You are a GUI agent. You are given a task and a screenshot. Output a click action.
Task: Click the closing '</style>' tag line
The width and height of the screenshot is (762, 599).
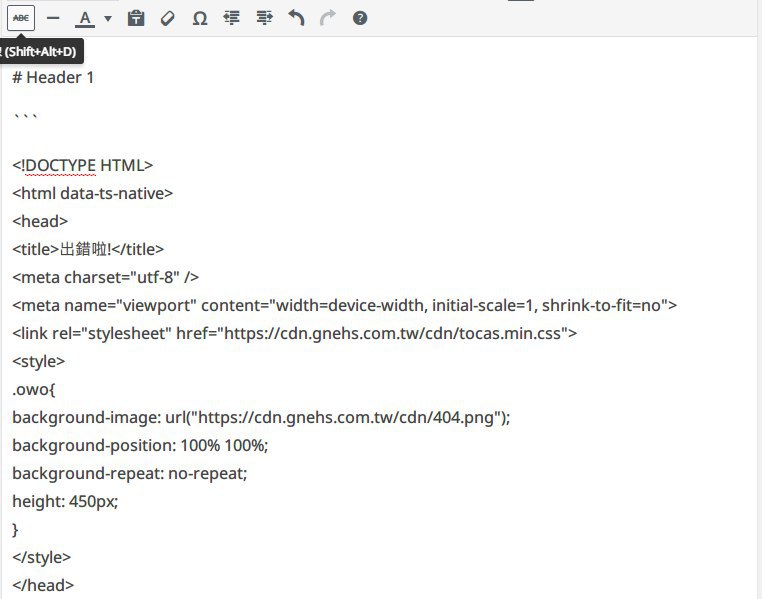coord(41,557)
